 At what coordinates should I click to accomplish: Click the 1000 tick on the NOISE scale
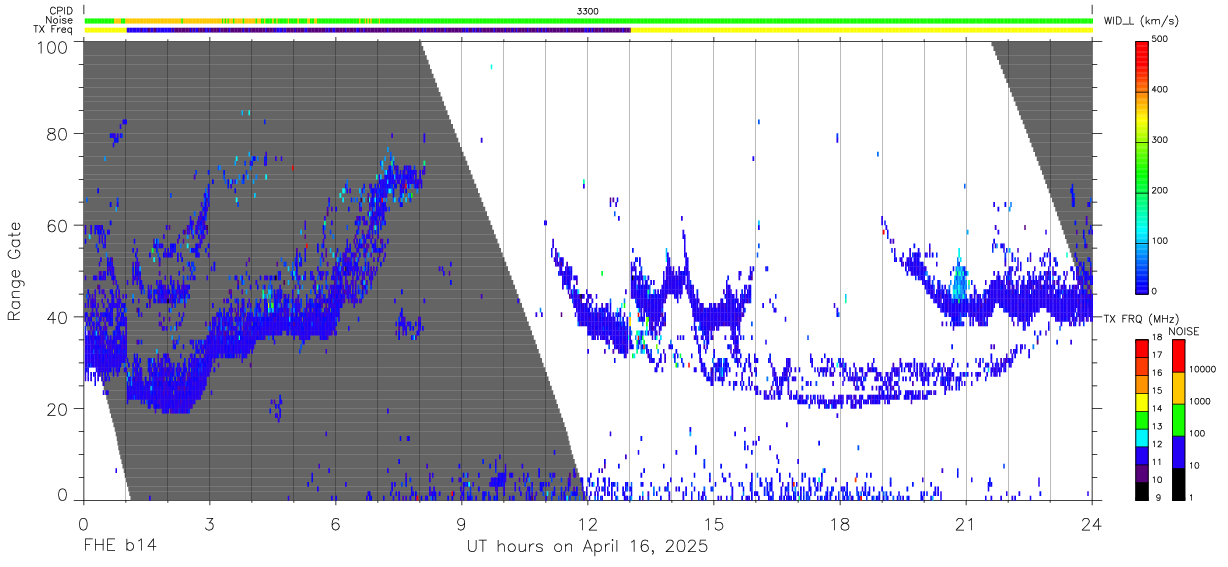1201,402
